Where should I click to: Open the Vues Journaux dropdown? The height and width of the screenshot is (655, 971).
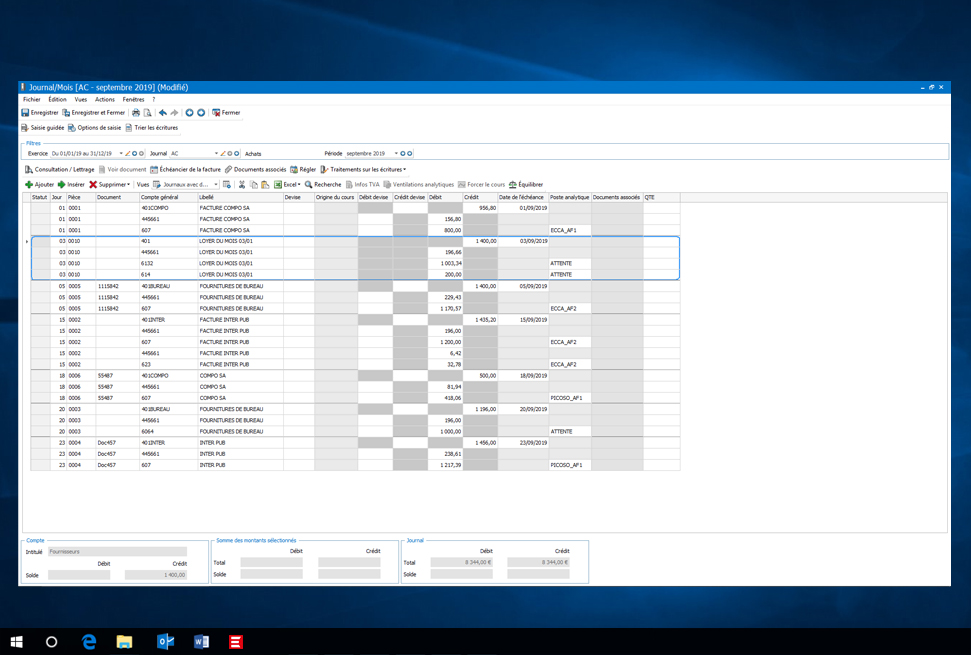coord(216,185)
